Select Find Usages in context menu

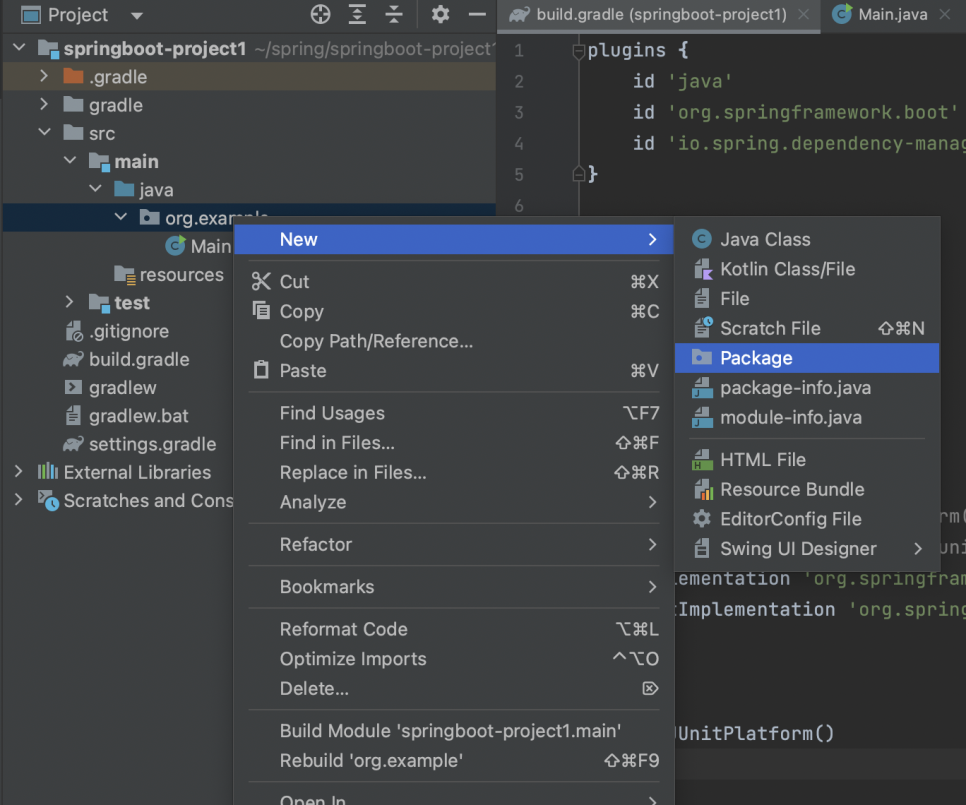[454, 413]
